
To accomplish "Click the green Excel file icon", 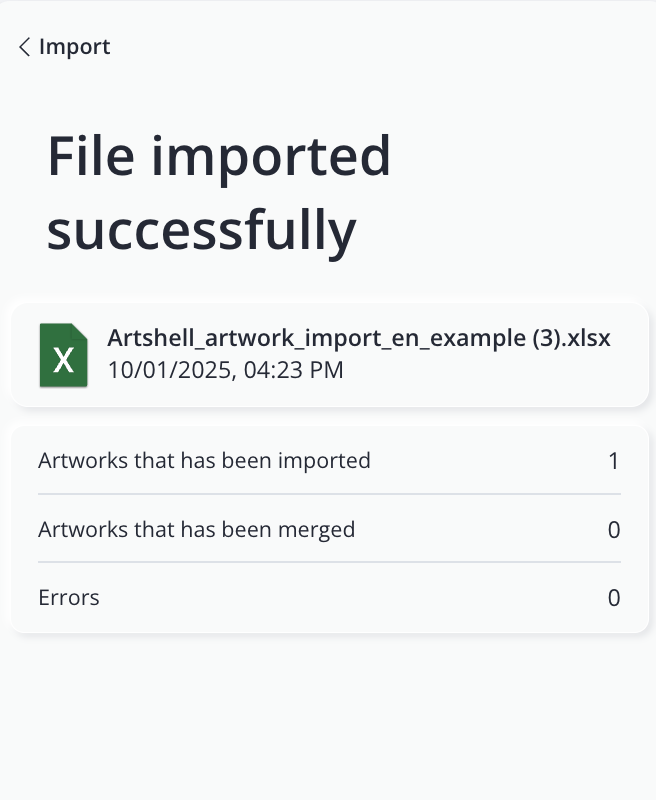I will (x=63, y=355).
